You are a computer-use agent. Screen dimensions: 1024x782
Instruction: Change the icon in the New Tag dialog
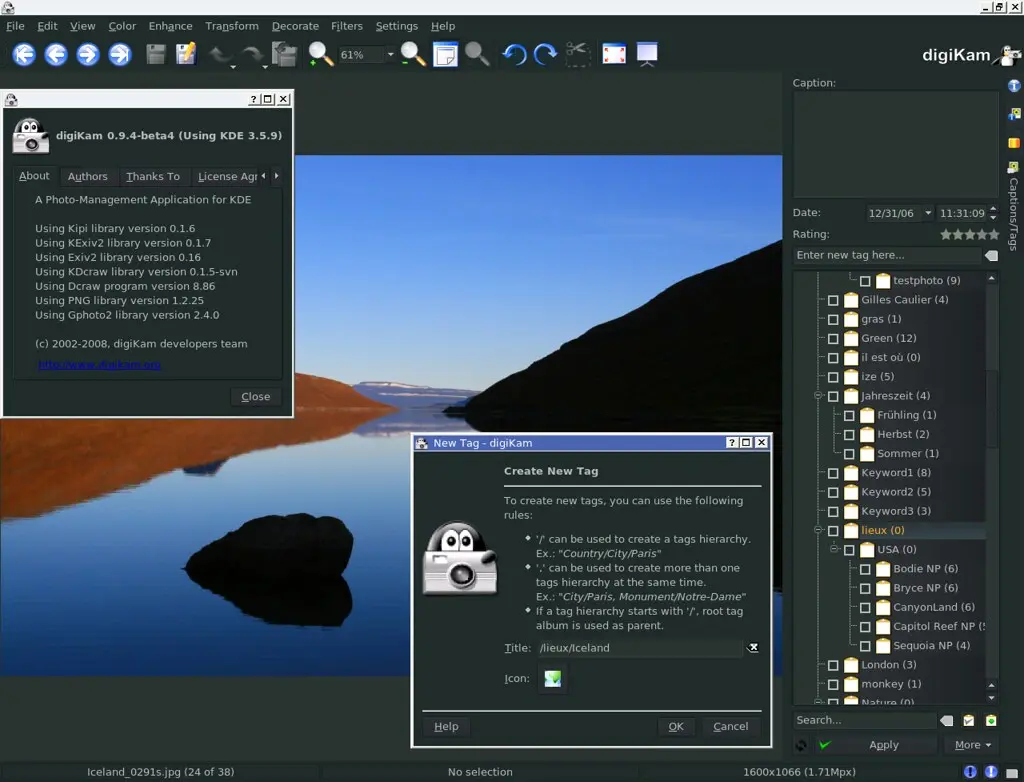[x=552, y=678]
